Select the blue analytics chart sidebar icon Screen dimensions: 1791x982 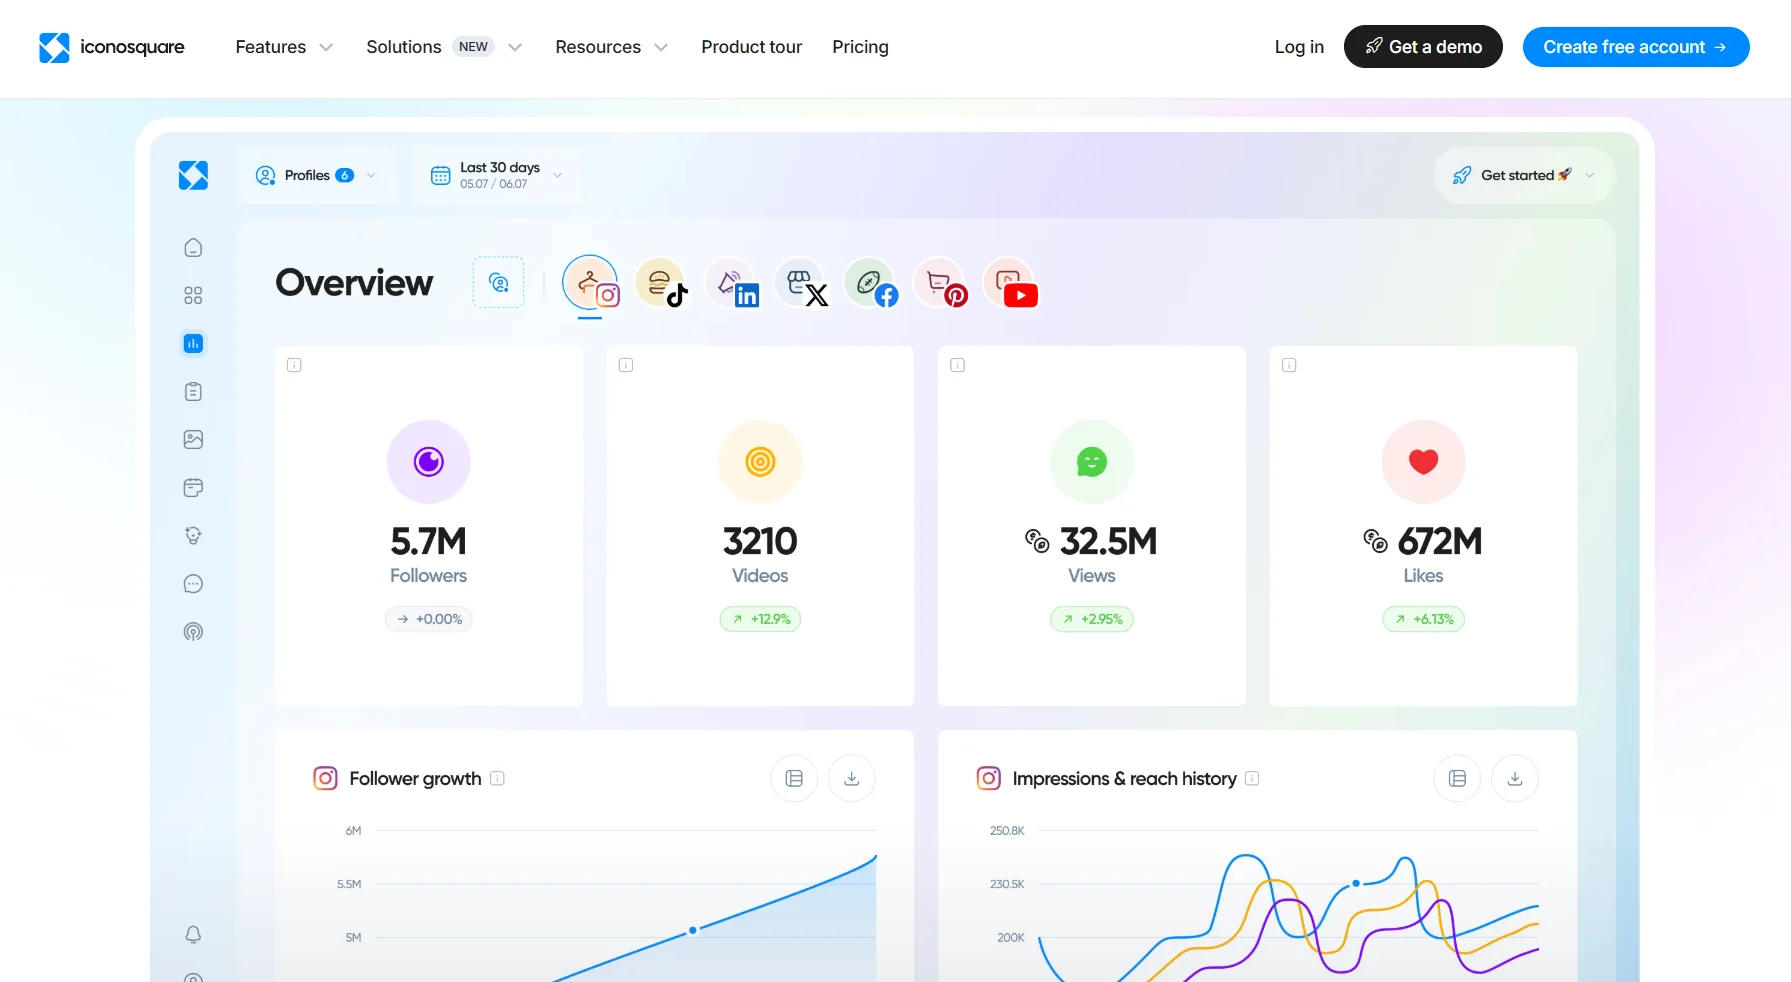click(193, 344)
